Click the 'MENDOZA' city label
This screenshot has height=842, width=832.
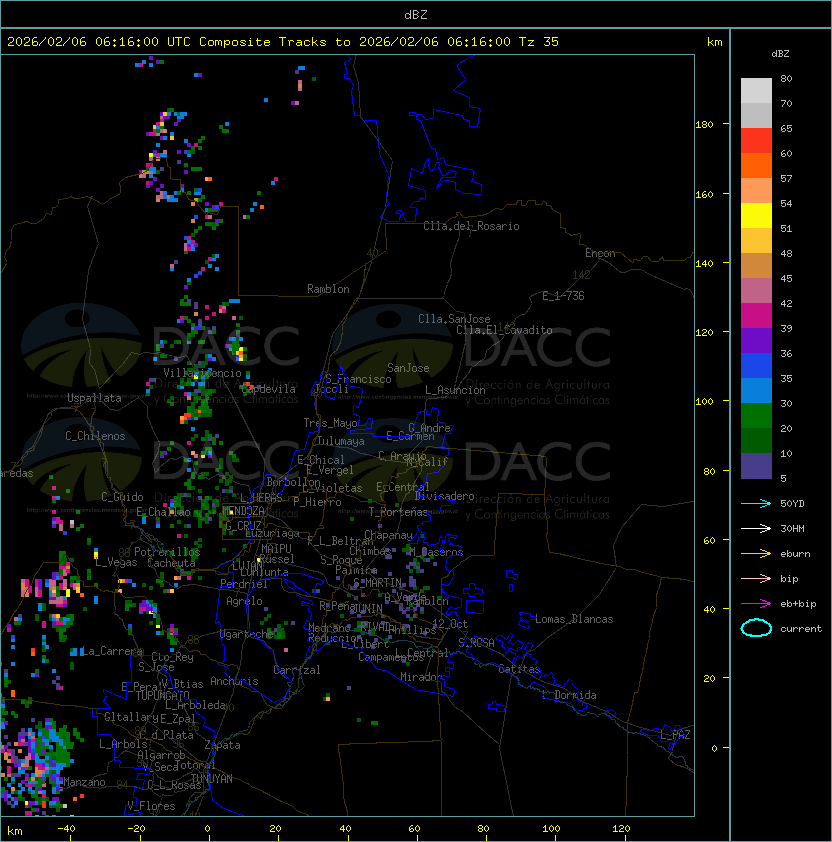click(x=243, y=511)
